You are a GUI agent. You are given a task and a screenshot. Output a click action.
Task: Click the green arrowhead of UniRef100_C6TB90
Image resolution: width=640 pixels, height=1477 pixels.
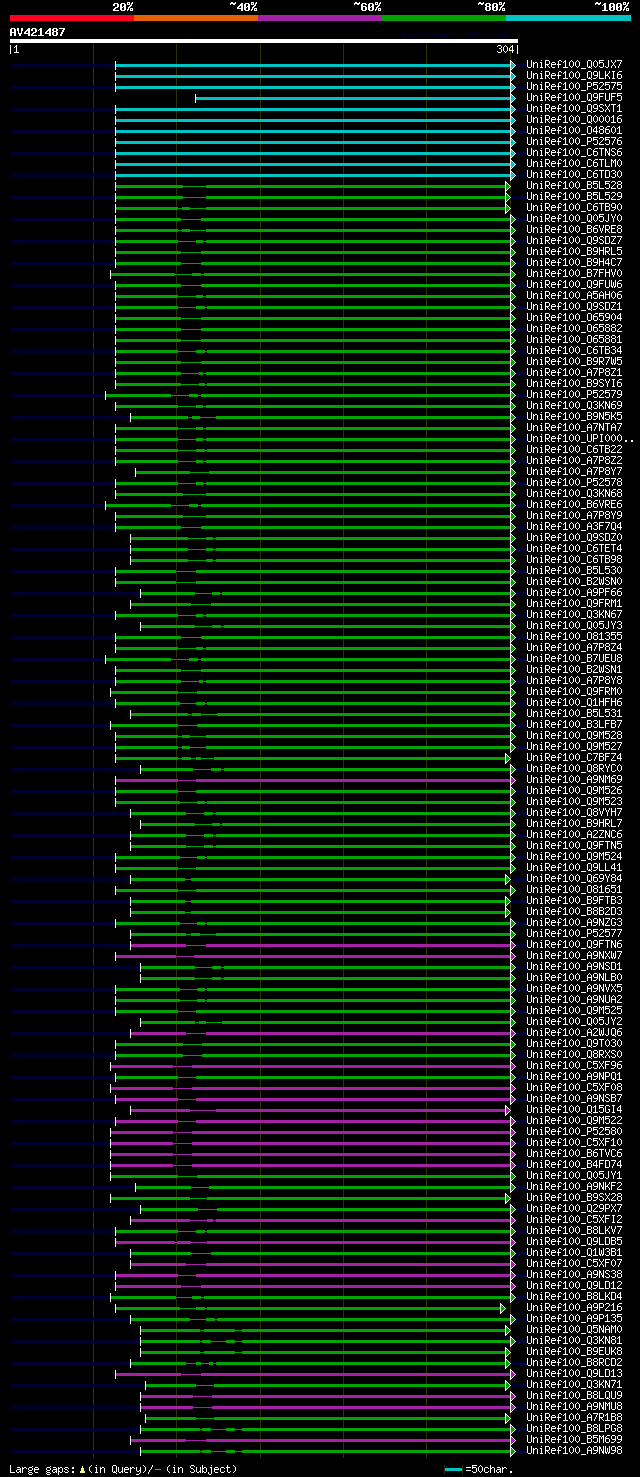click(508, 208)
